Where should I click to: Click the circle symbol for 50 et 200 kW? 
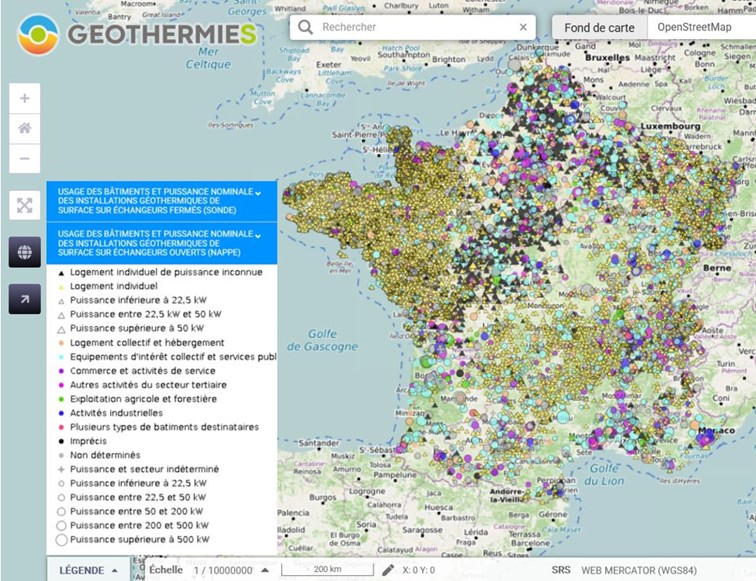(61, 512)
